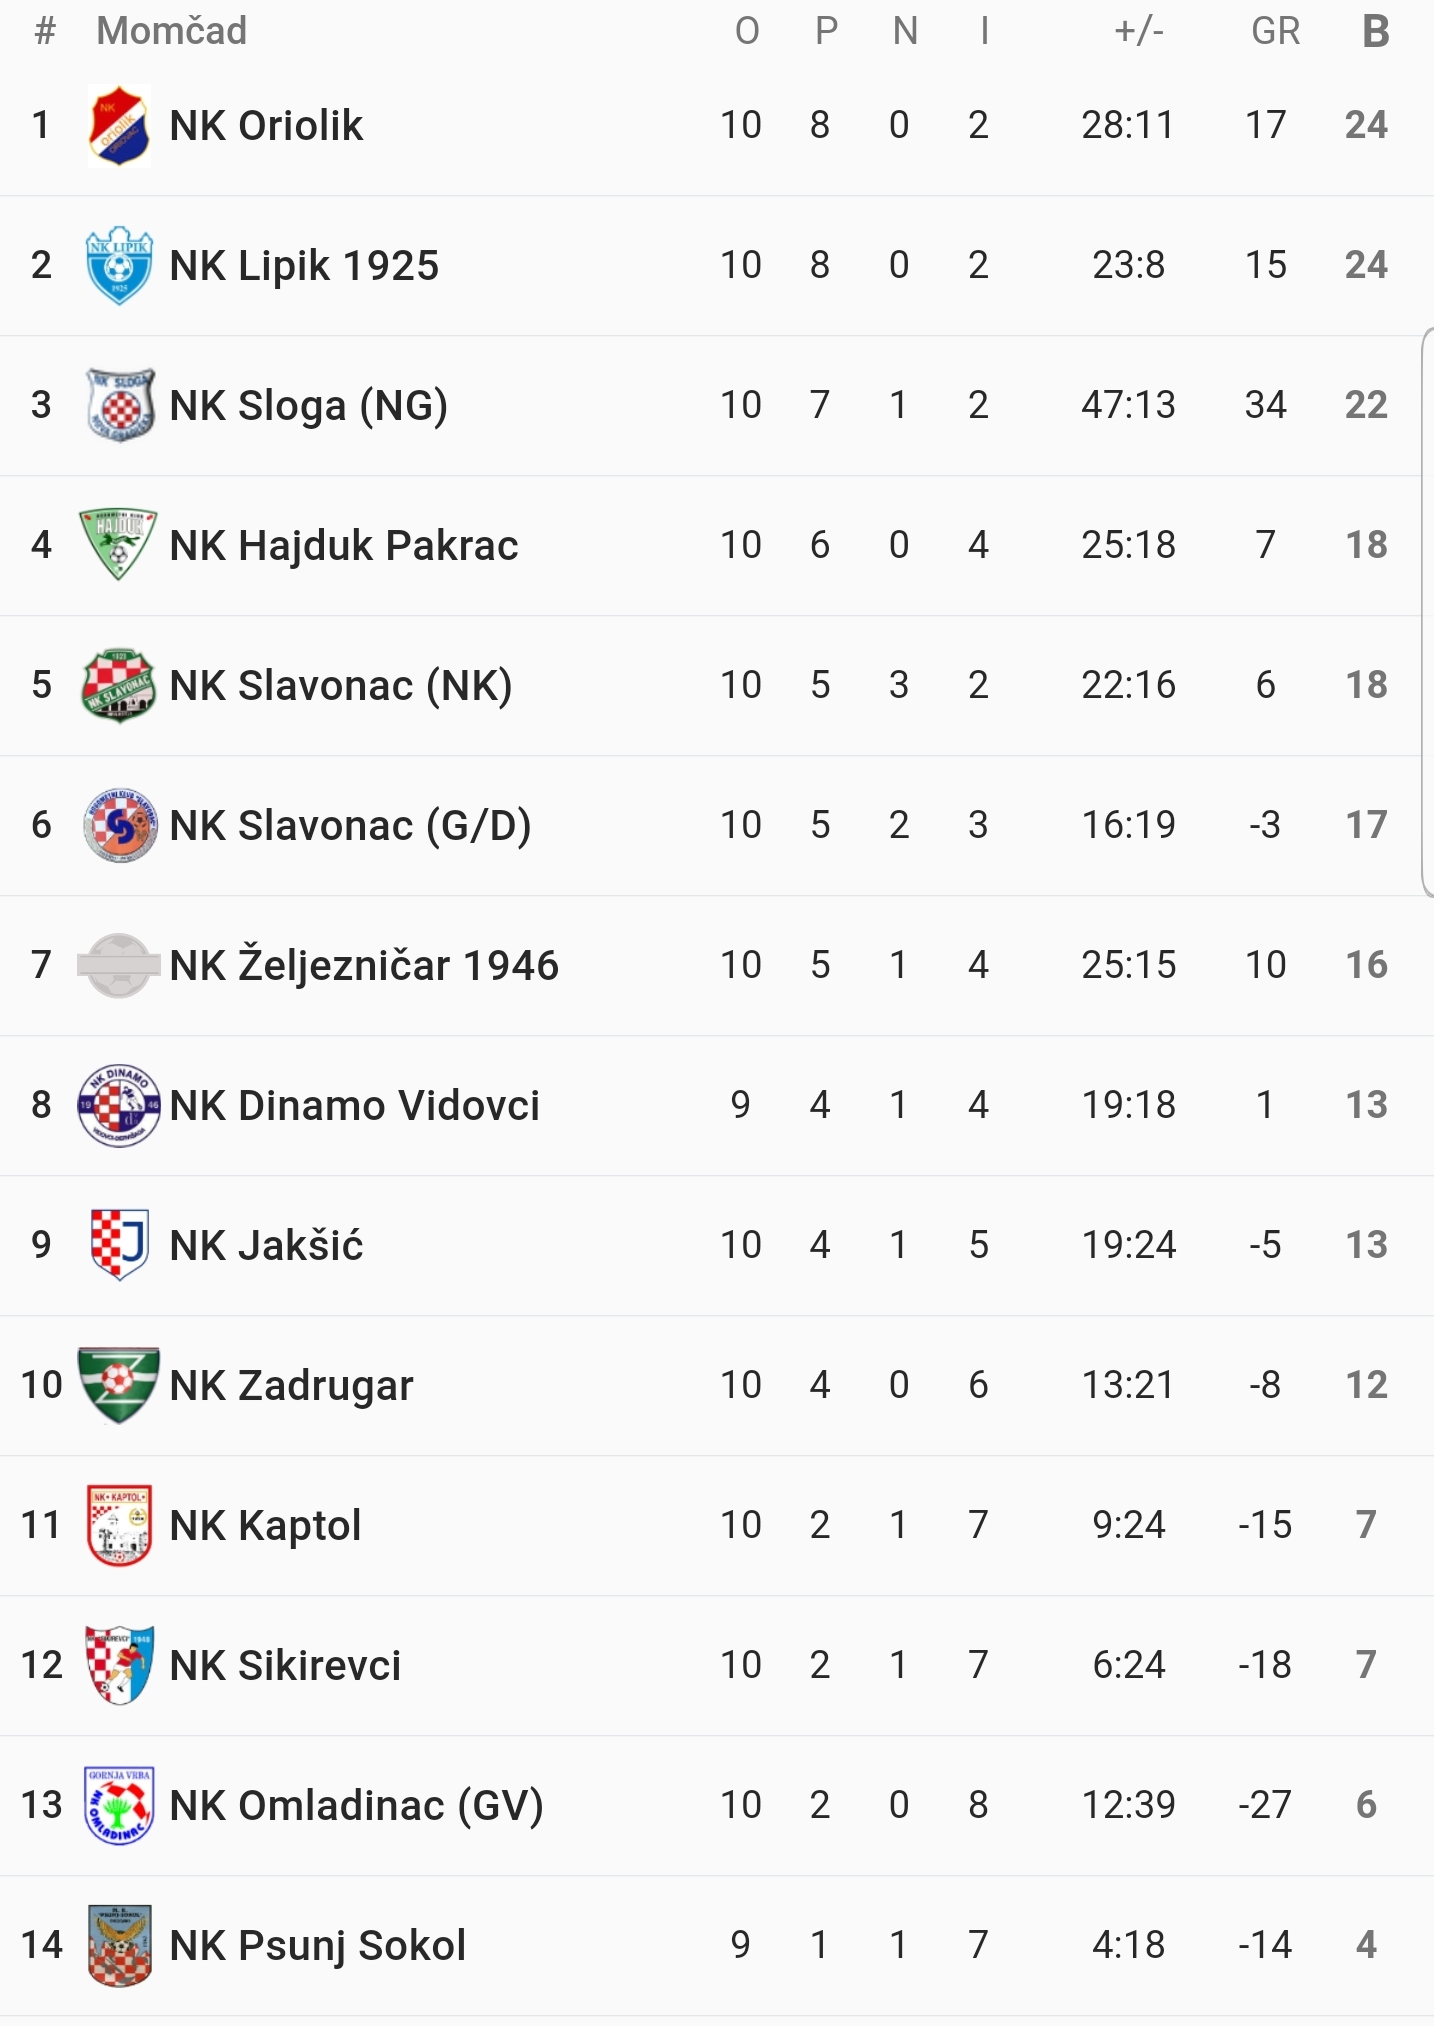Image resolution: width=1434 pixels, height=2026 pixels.
Task: Click the NK Jakšić shield crest
Action: point(119,1245)
